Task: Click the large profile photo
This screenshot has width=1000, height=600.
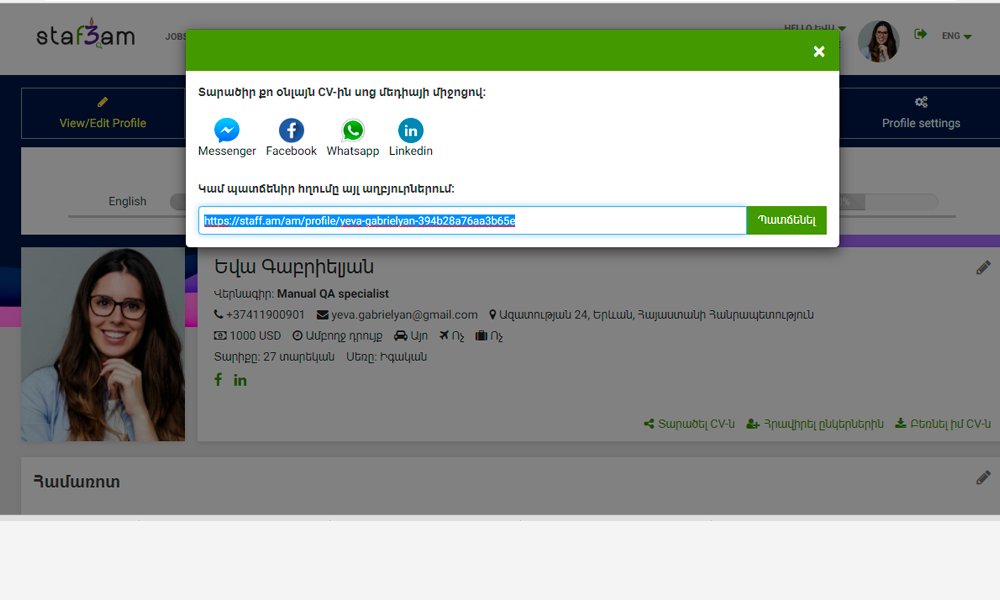Action: [103, 344]
